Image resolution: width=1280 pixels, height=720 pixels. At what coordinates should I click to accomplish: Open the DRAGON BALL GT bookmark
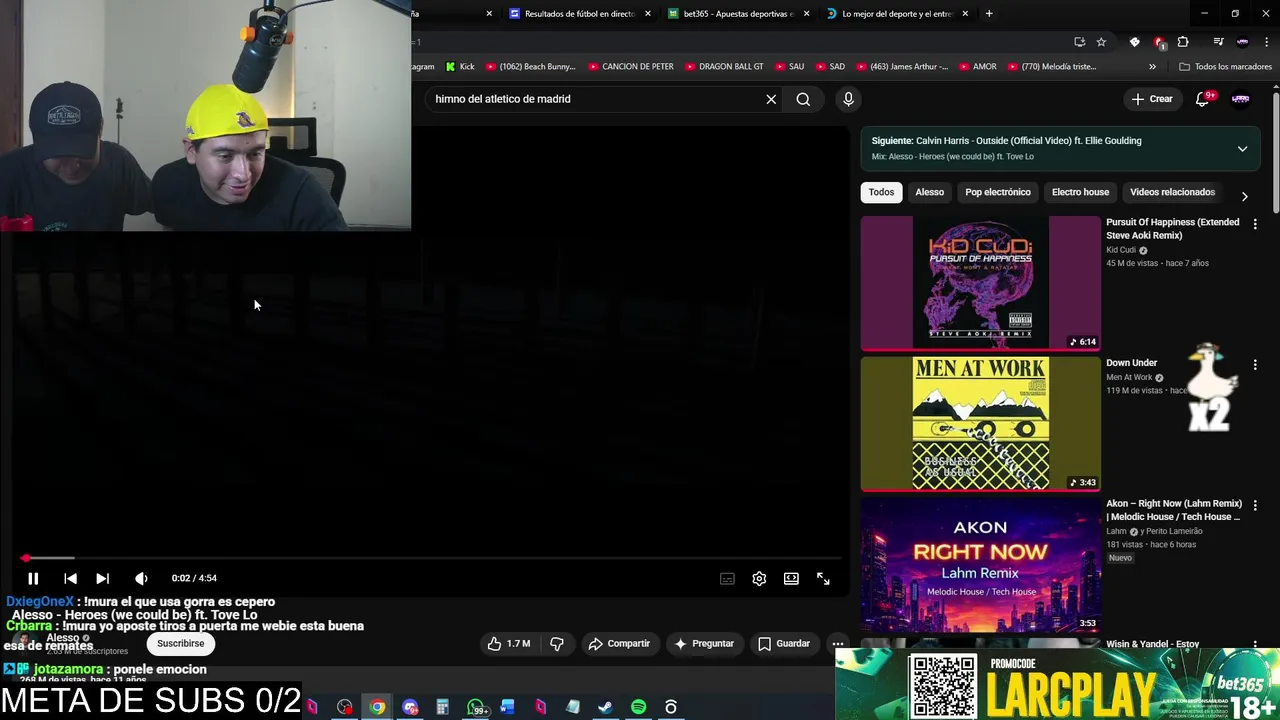[x=723, y=67]
